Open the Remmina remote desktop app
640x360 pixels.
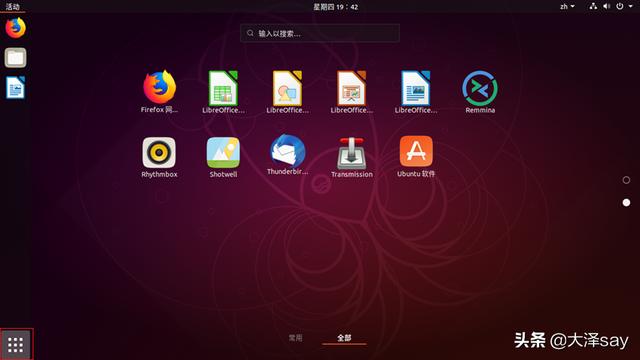click(x=480, y=88)
